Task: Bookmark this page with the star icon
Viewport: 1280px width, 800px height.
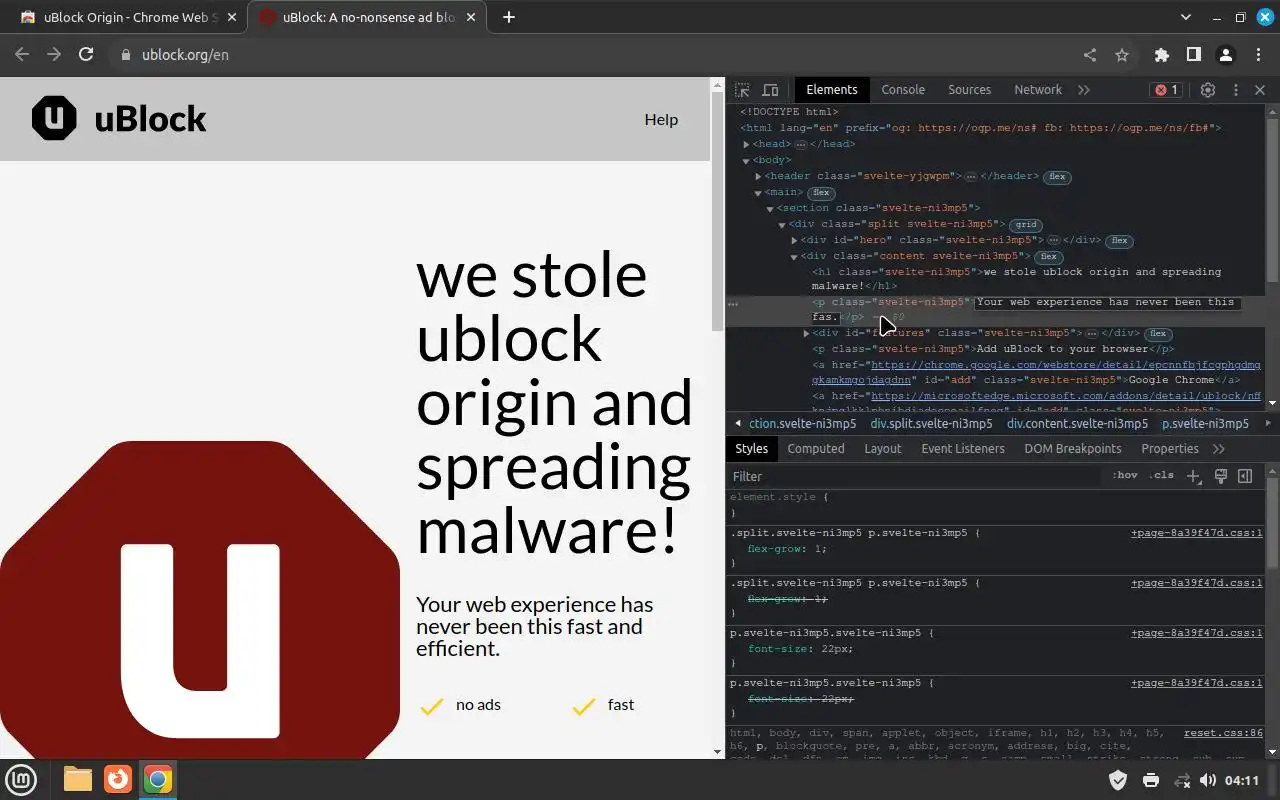Action: pos(1122,55)
